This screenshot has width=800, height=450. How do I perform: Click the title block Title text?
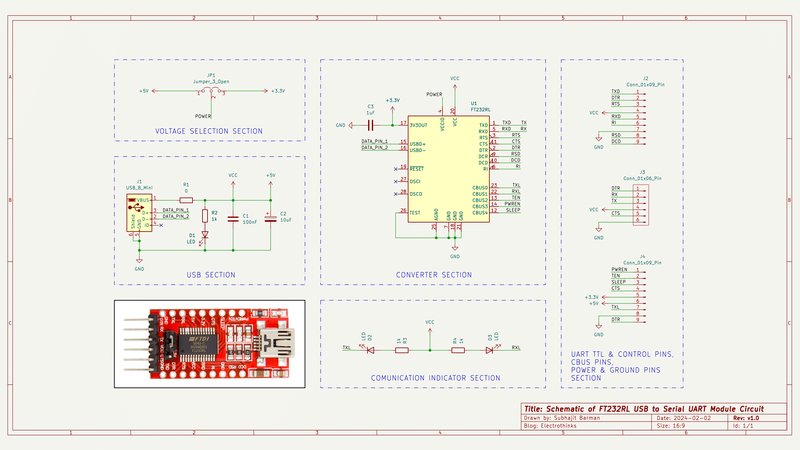click(x=644, y=409)
